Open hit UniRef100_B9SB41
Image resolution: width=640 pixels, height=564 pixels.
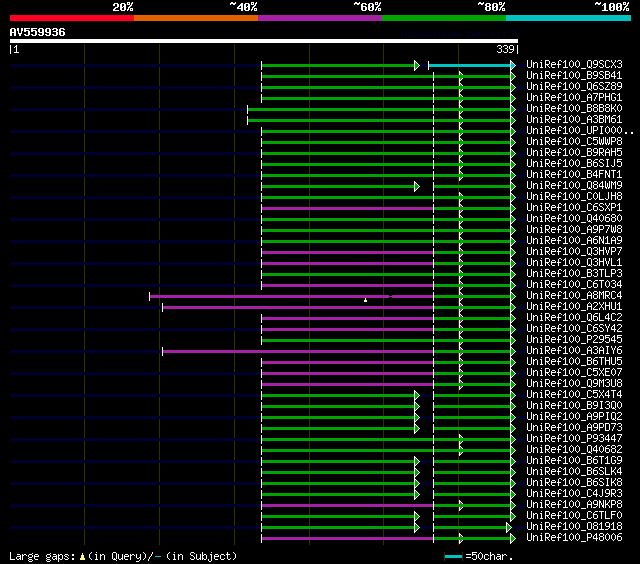(x=574, y=75)
